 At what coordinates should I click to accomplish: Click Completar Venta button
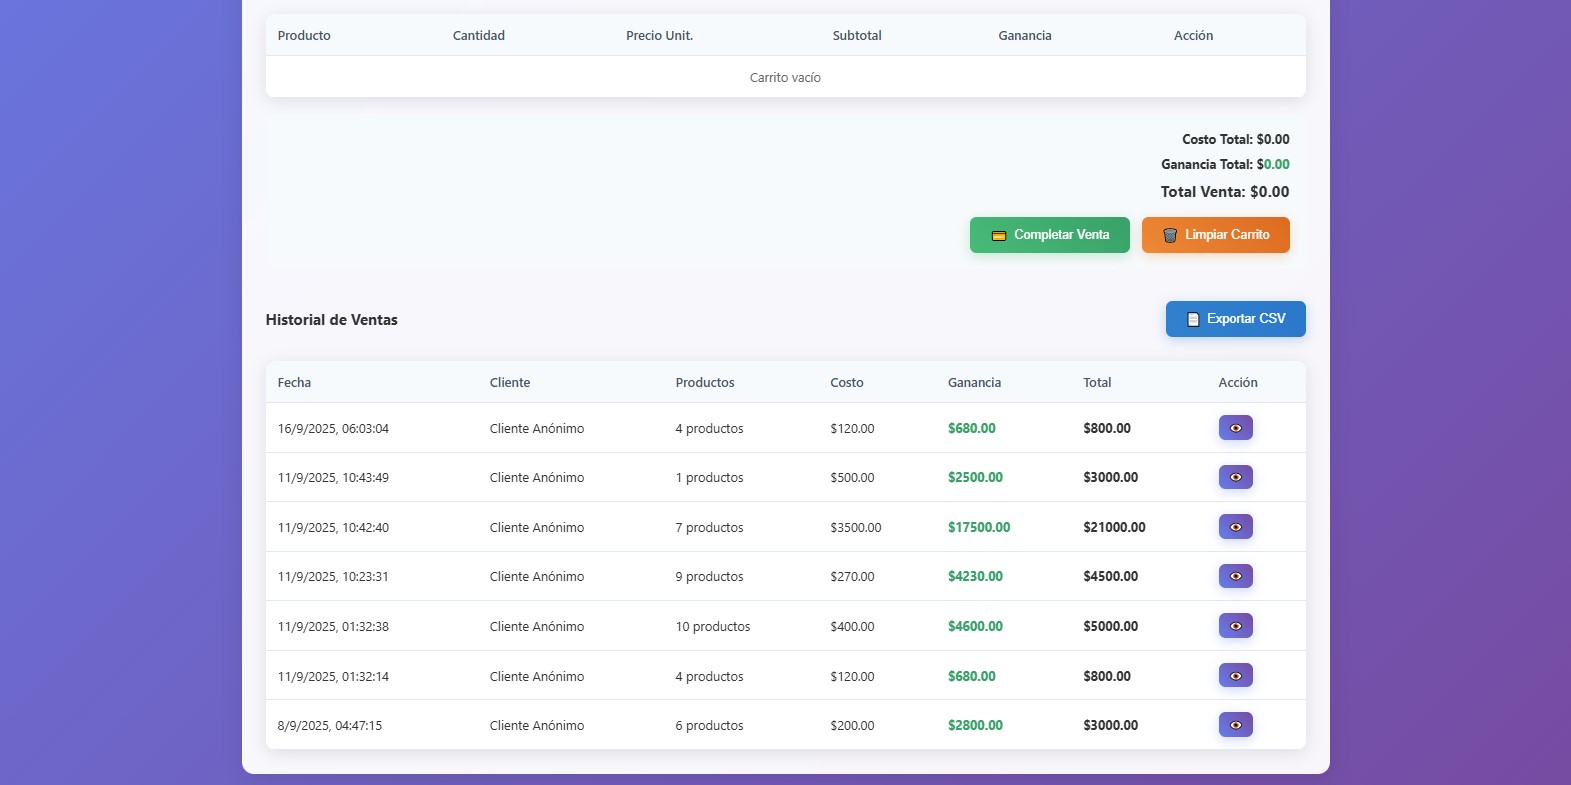tap(1049, 235)
